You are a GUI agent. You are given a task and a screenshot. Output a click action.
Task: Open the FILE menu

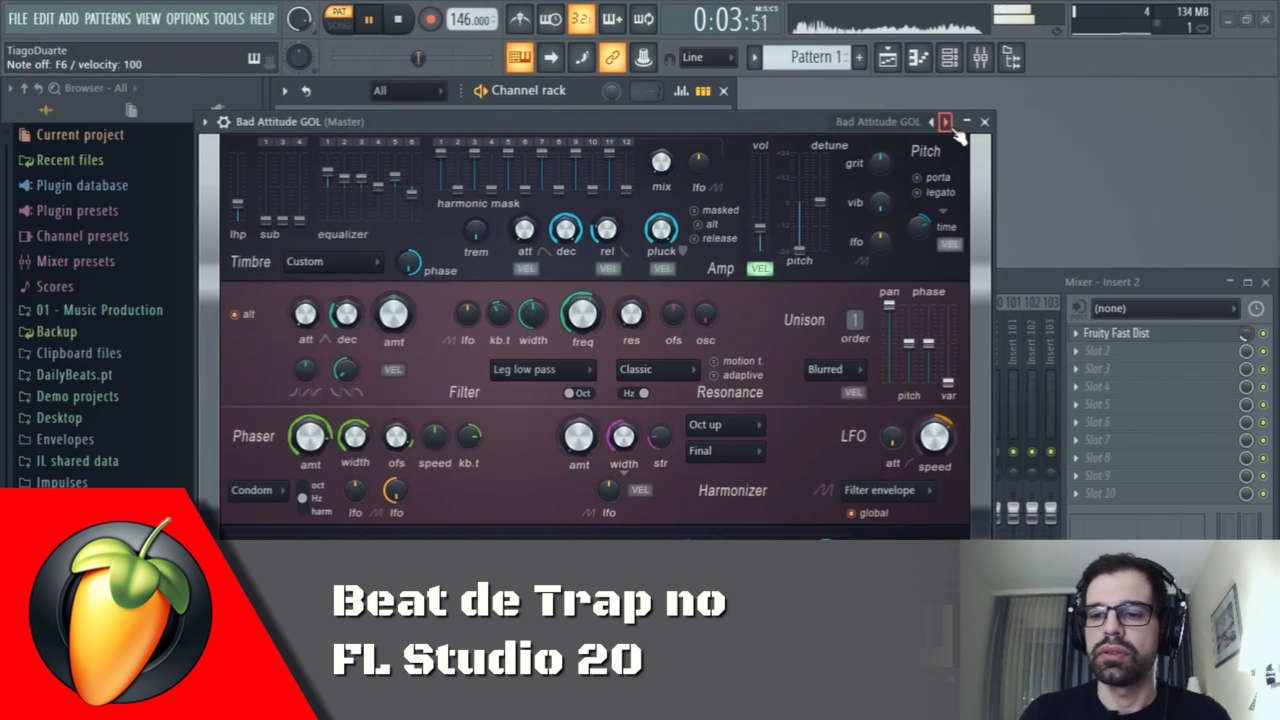click(18, 19)
